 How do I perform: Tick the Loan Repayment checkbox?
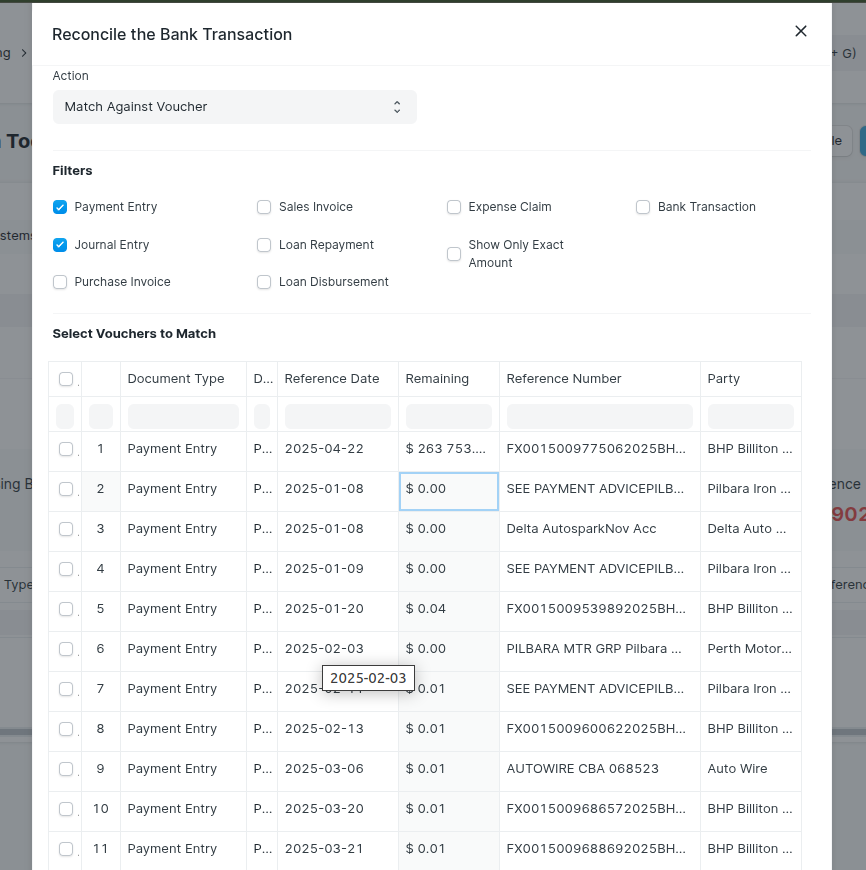(264, 245)
